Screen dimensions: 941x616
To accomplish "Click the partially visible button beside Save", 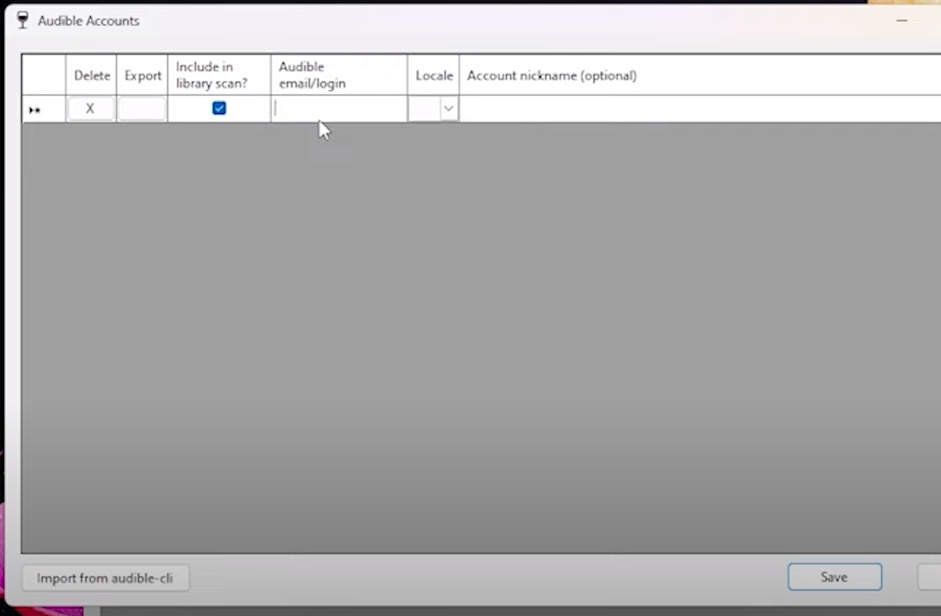I will point(930,577).
